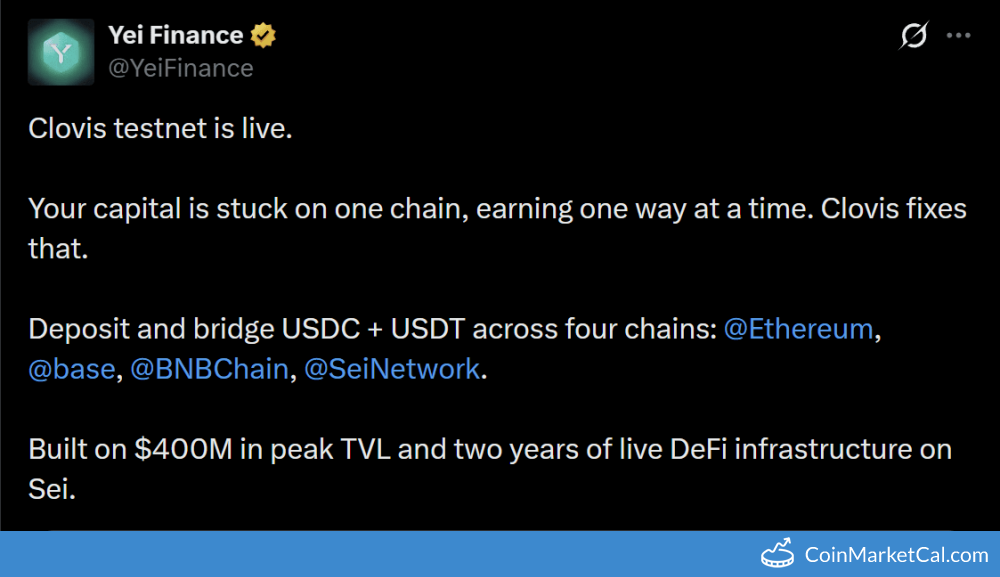Visit the @SeiNetwork mention link
Image resolution: width=1000 pixels, height=577 pixels.
coord(392,369)
